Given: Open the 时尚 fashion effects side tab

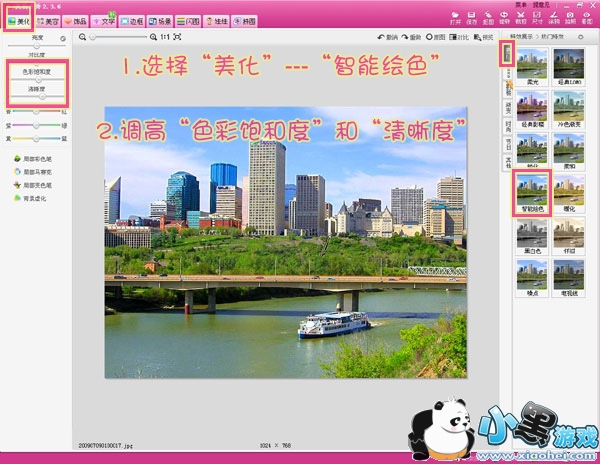Looking at the screenshot, I should pos(508,126).
